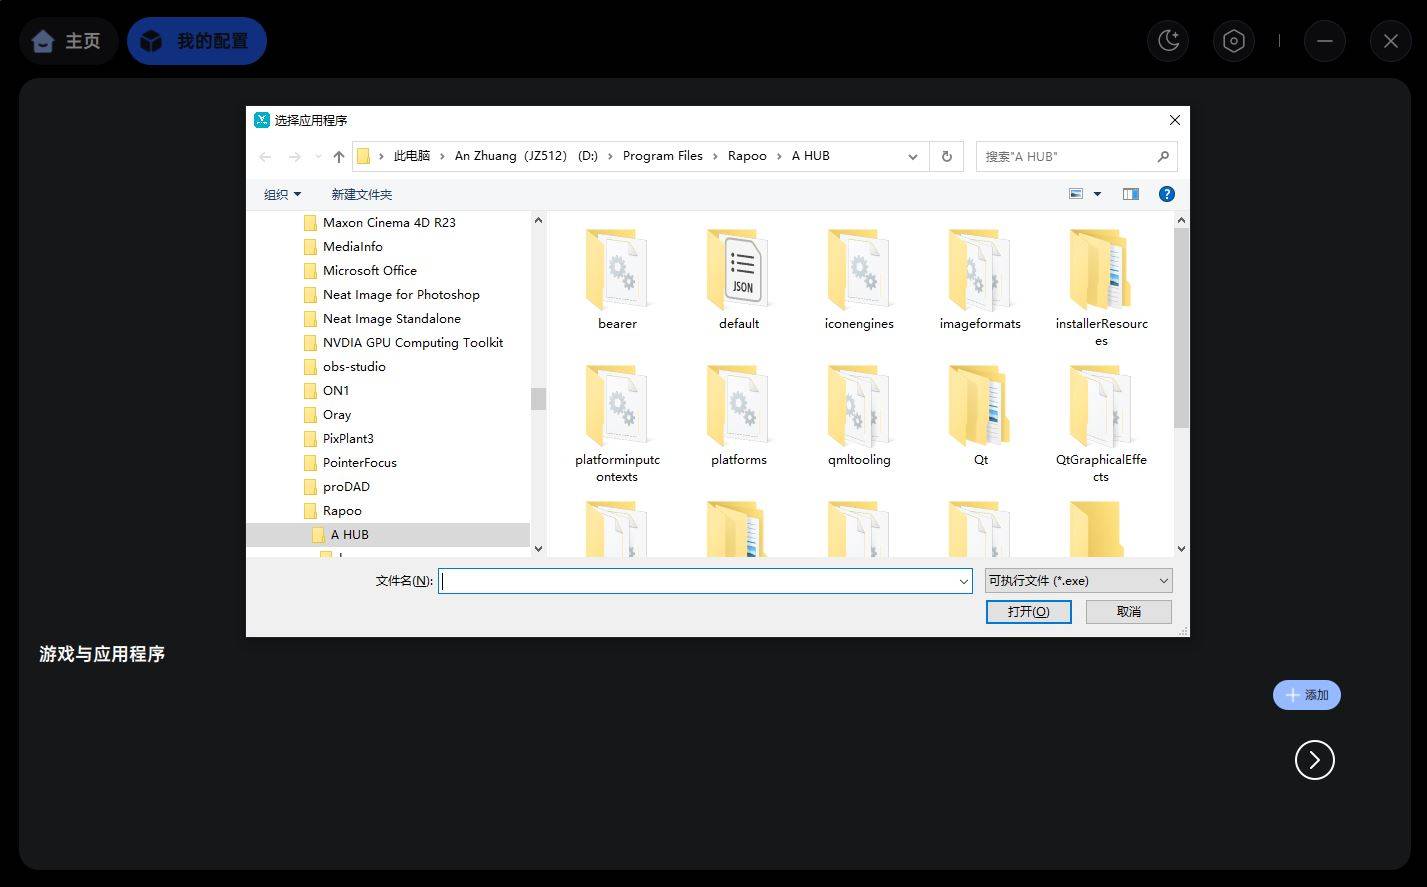Open the default JSON folder

(739, 279)
